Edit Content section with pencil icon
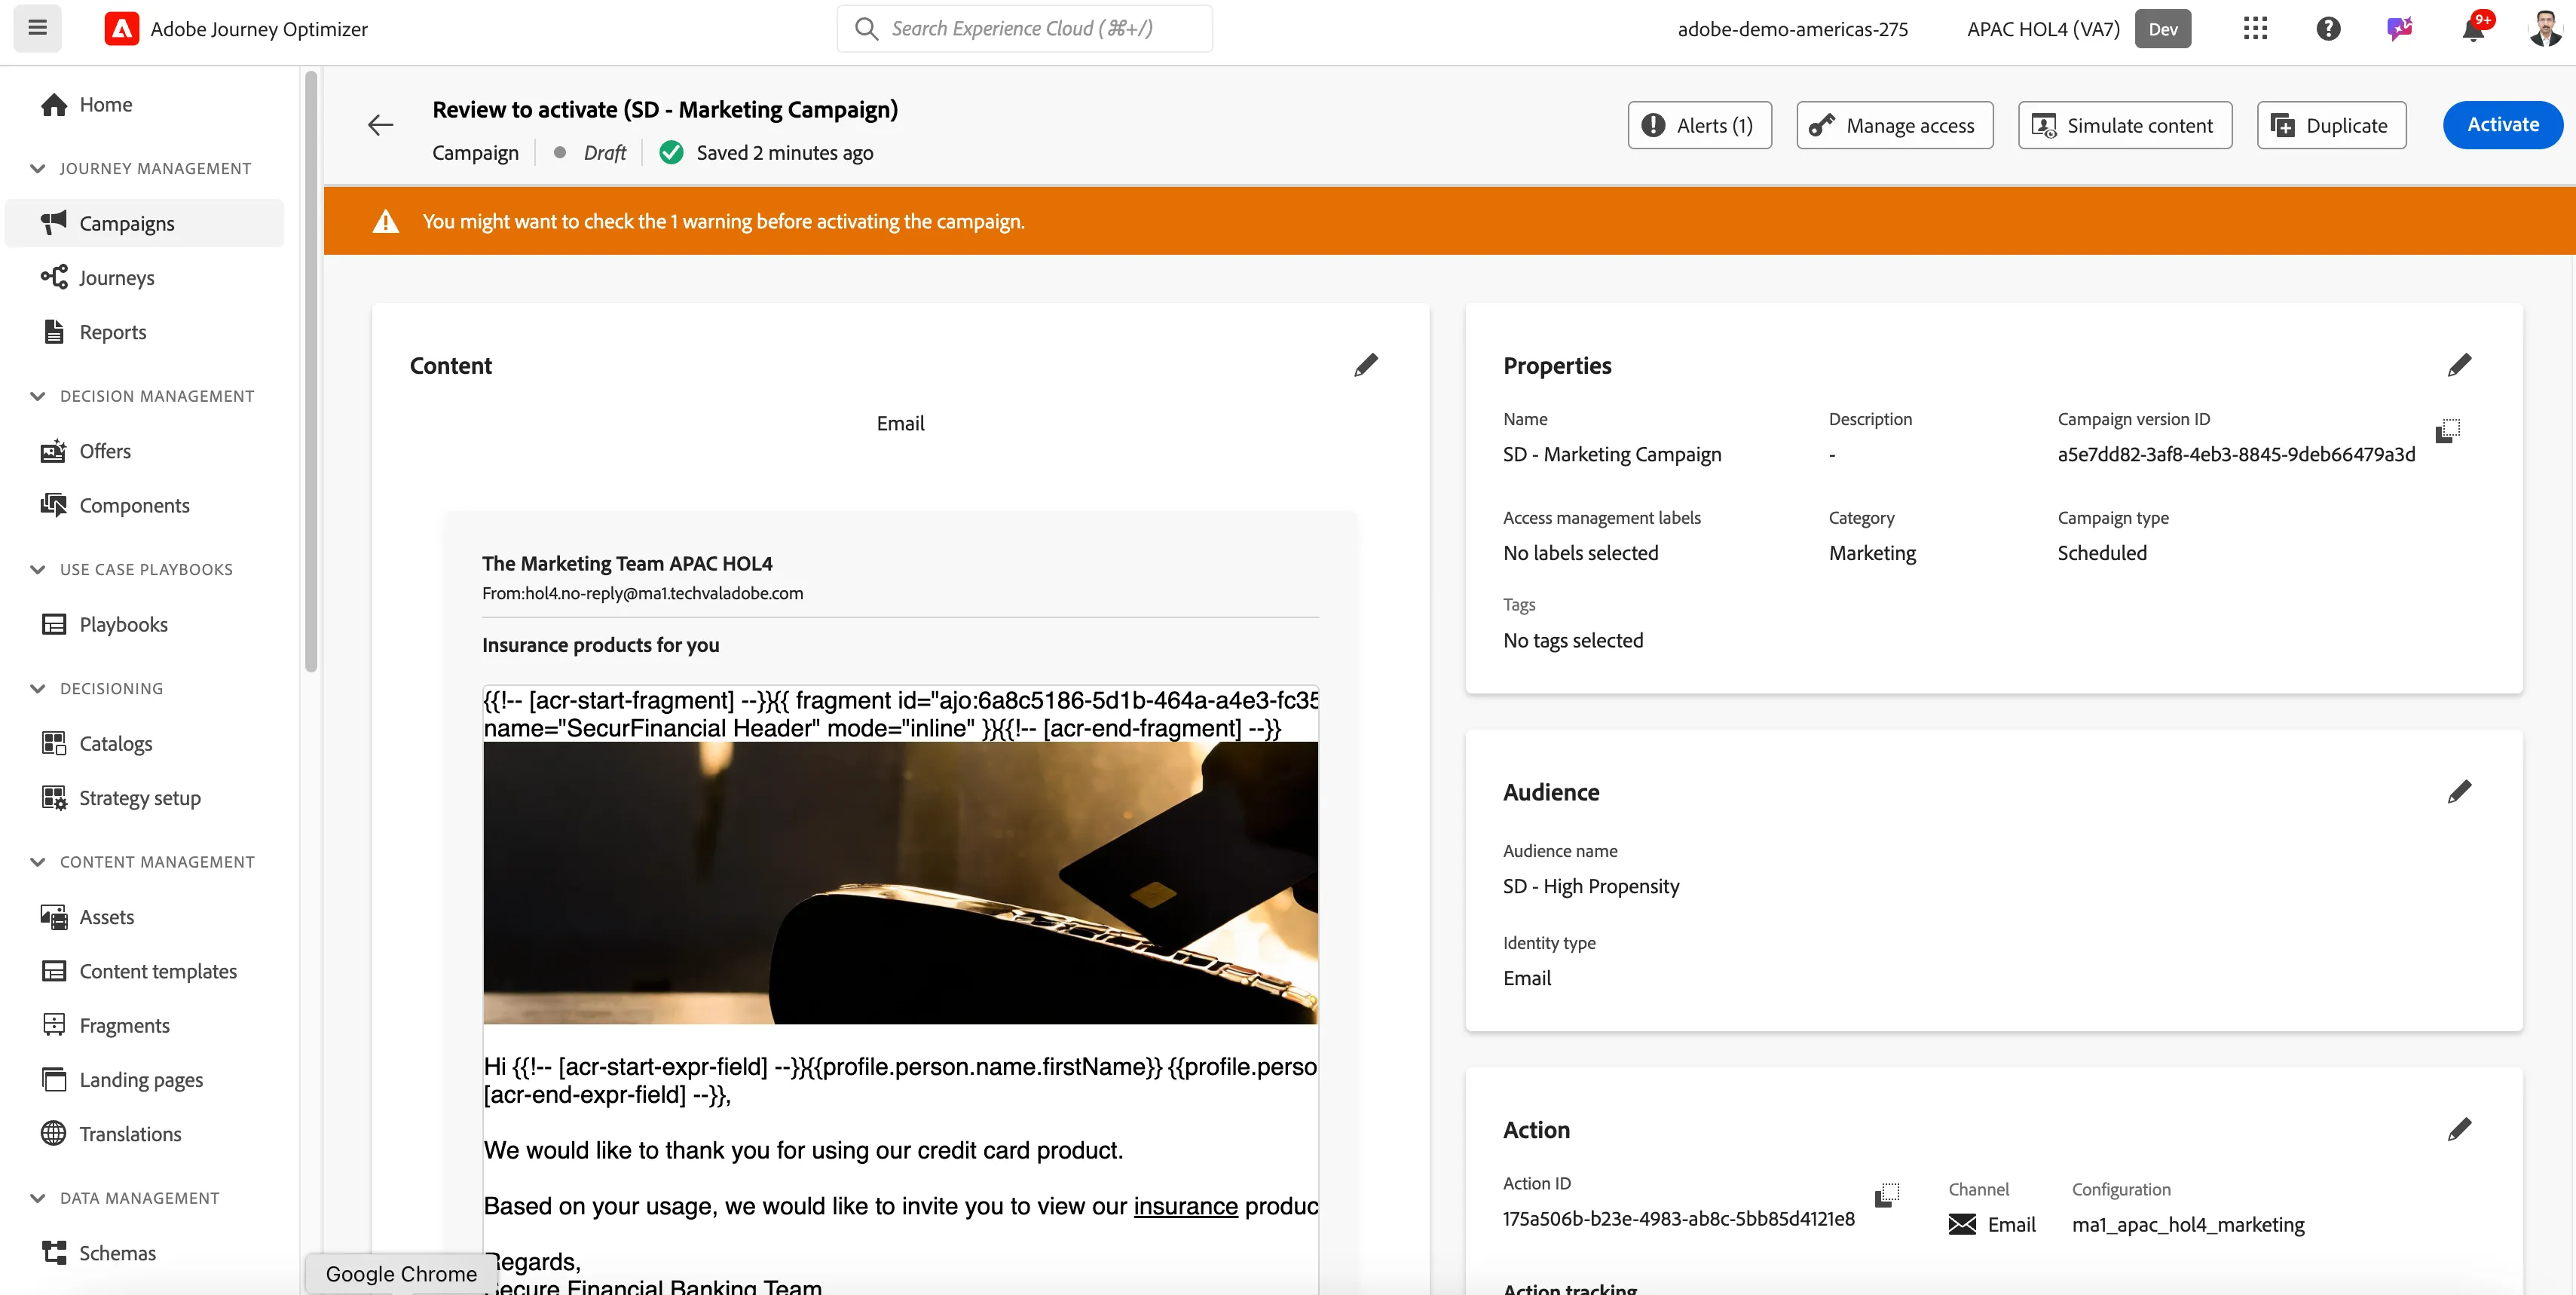This screenshot has width=2576, height=1295. tap(1366, 365)
